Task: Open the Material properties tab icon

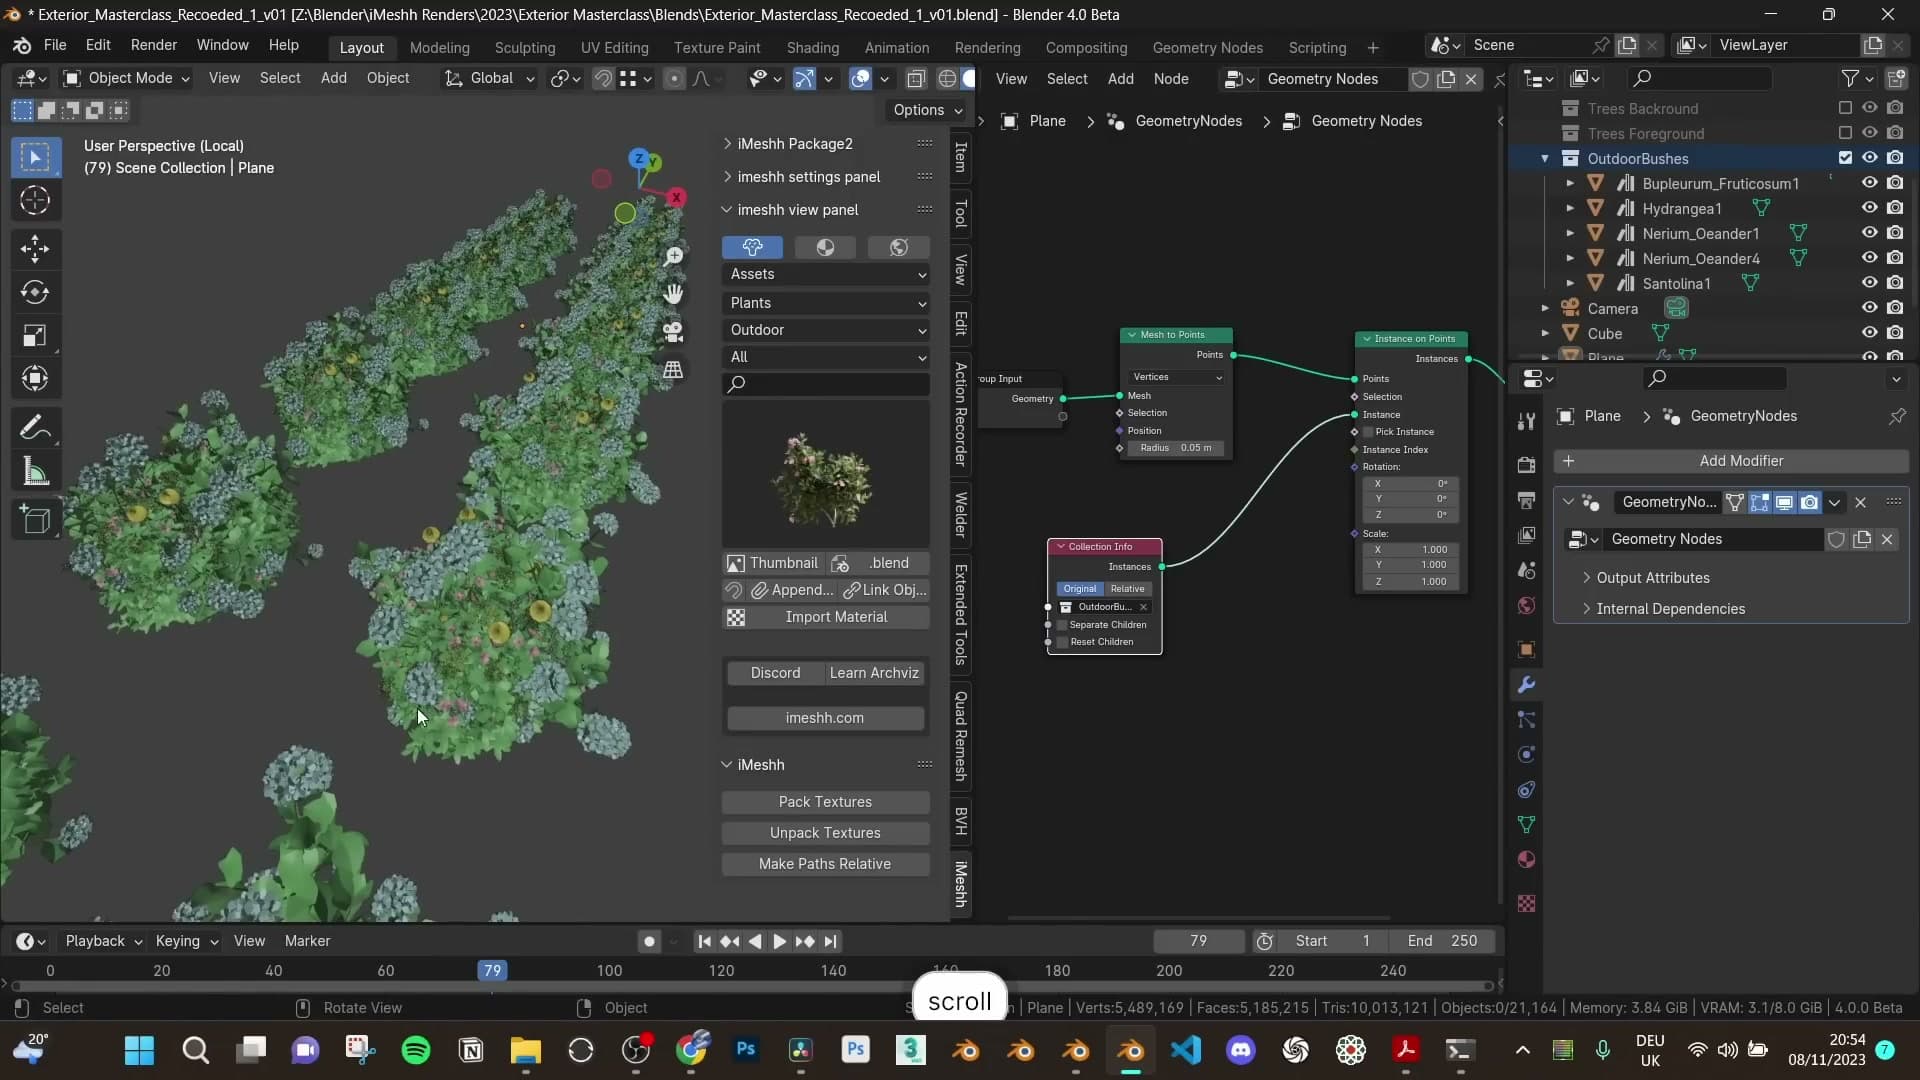Action: pos(1526,860)
